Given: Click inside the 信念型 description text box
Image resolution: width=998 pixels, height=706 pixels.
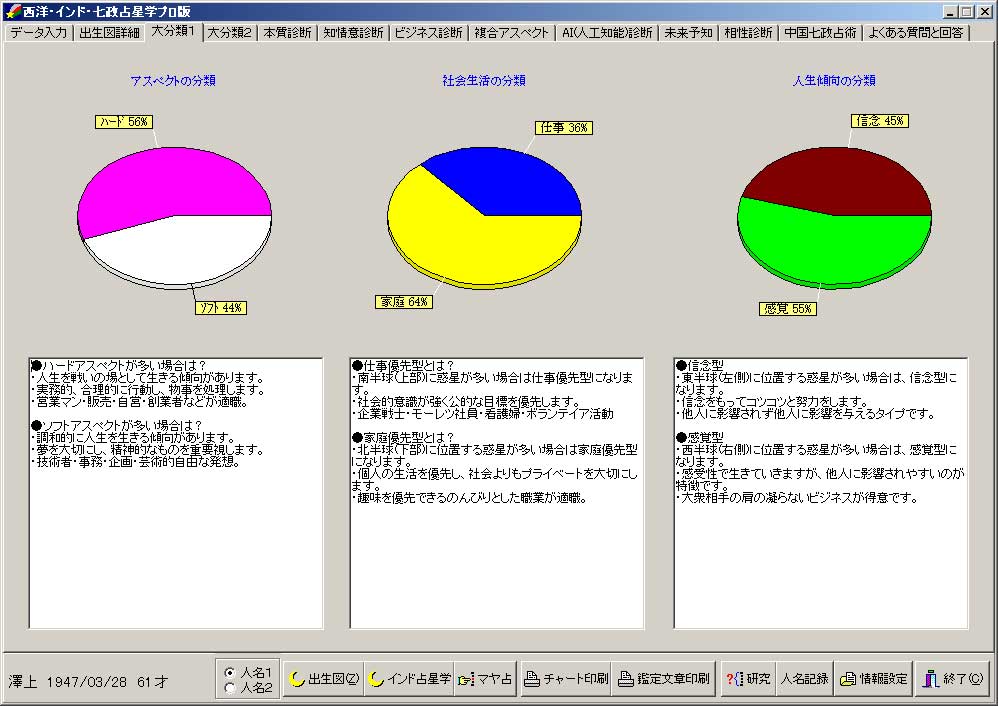Looking at the screenshot, I should click(x=821, y=493).
